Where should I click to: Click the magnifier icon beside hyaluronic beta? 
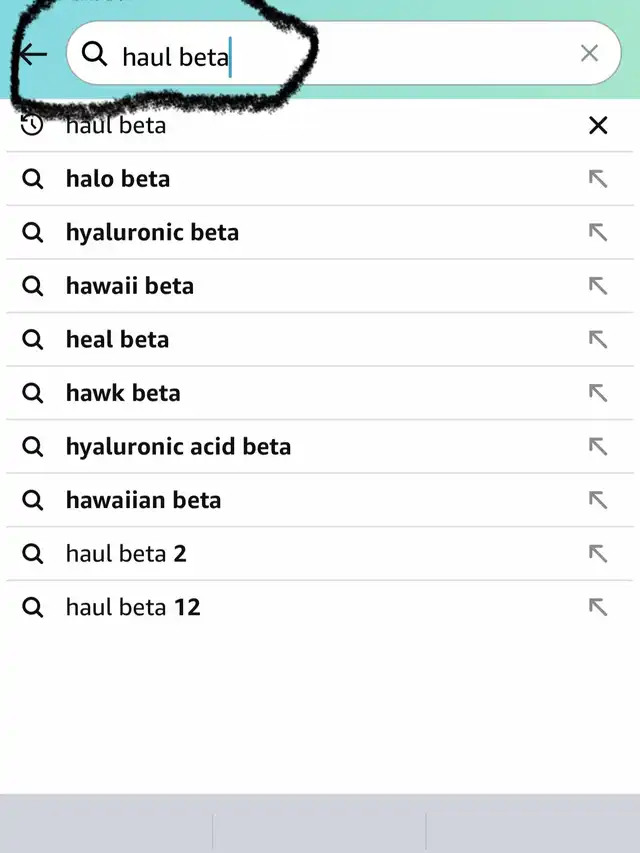click(x=33, y=232)
